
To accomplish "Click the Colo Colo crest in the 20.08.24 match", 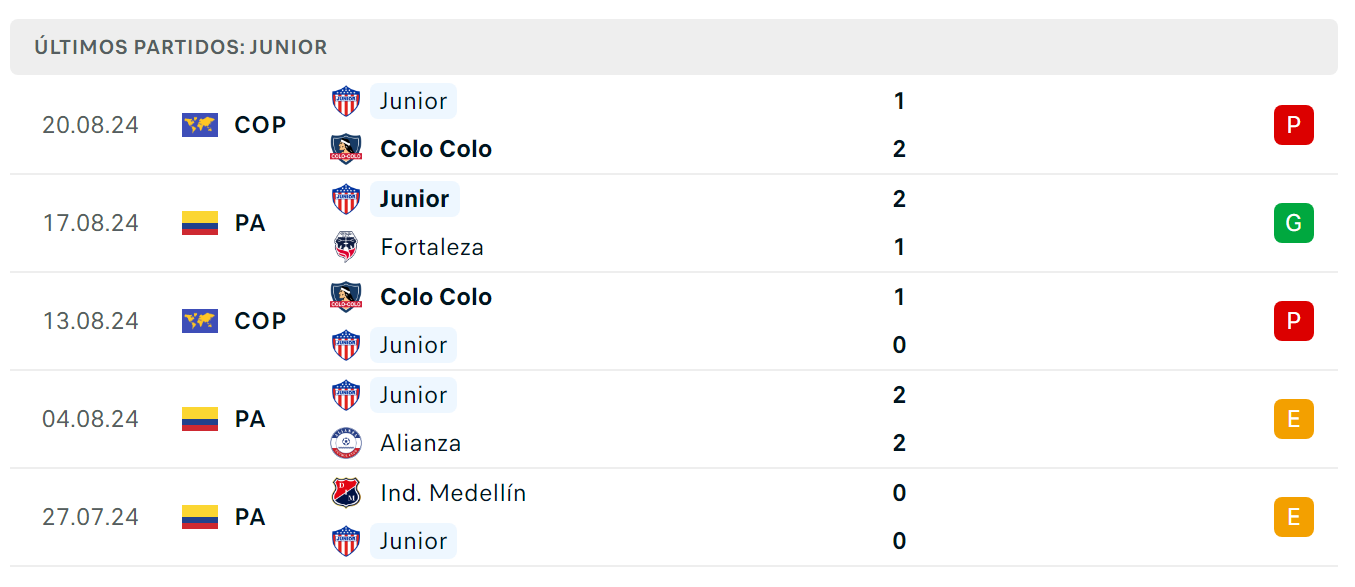I will pyautogui.click(x=346, y=149).
